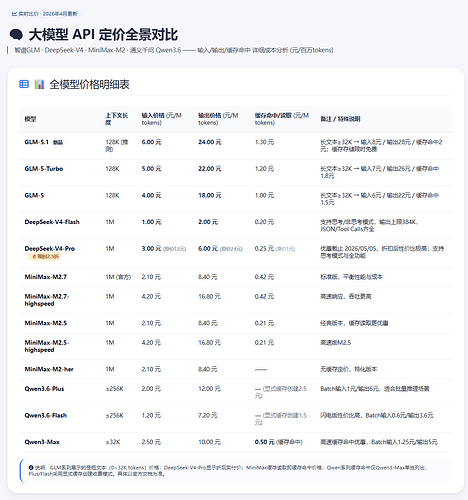Click the 7.20 元 output price of Qwen3.6-Flash
The height and width of the screenshot is (500, 468).
[x=208, y=415]
